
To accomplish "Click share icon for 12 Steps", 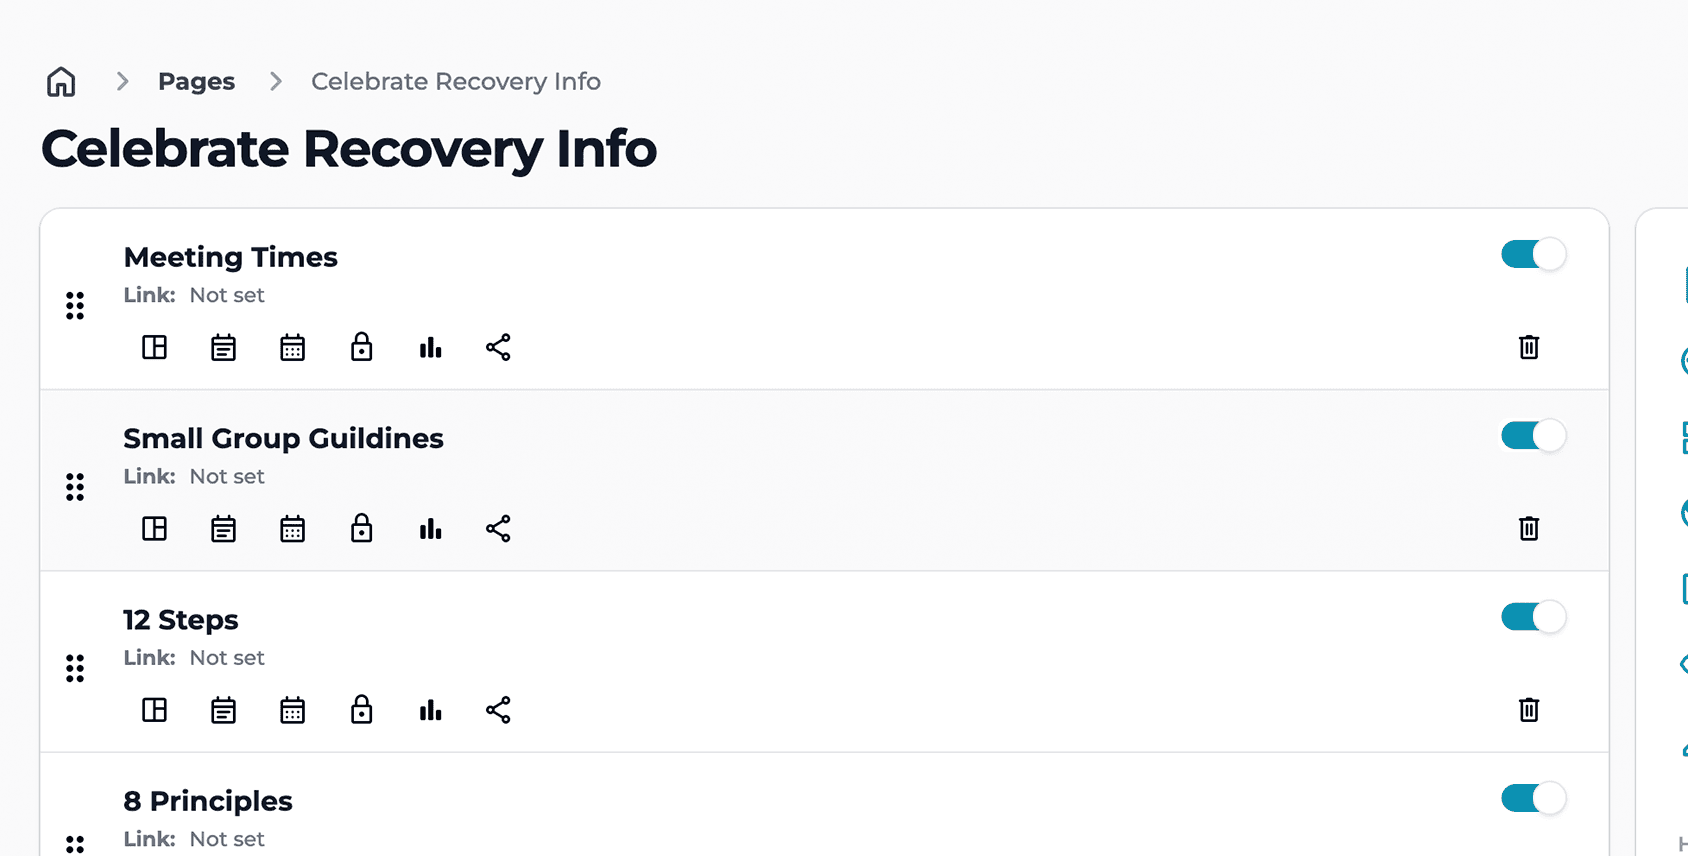I will [498, 710].
